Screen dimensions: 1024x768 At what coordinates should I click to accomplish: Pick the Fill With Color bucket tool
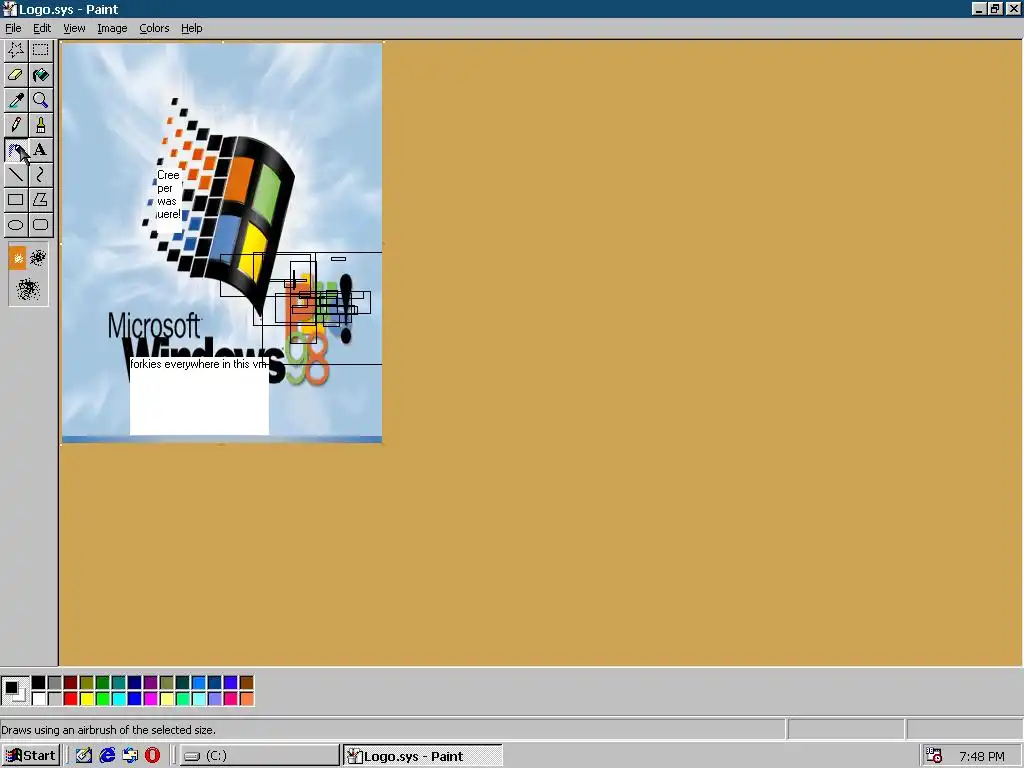point(40,75)
